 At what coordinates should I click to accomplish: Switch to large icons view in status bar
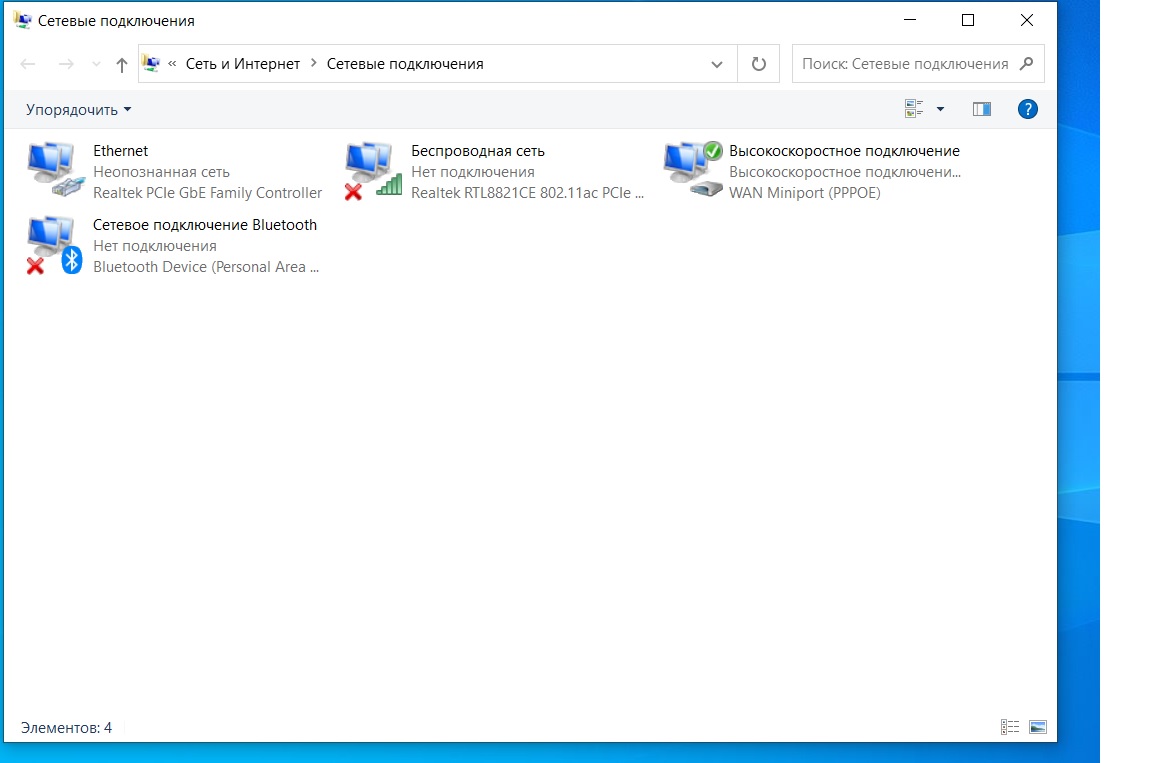[x=1038, y=728]
